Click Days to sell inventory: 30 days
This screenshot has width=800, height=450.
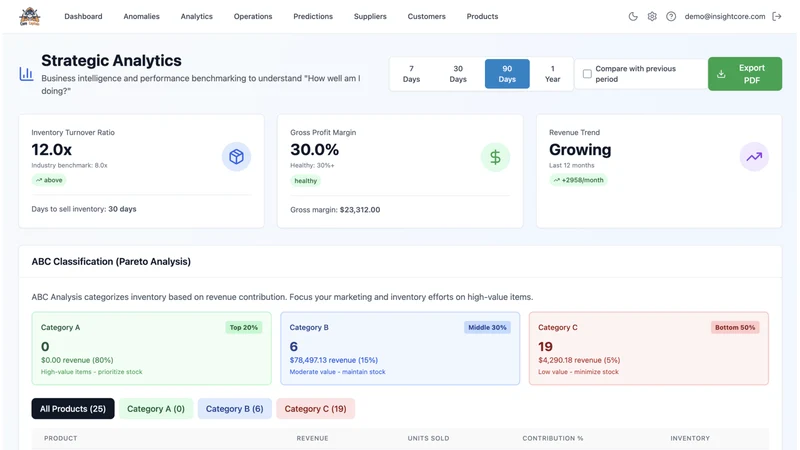tap(84, 209)
